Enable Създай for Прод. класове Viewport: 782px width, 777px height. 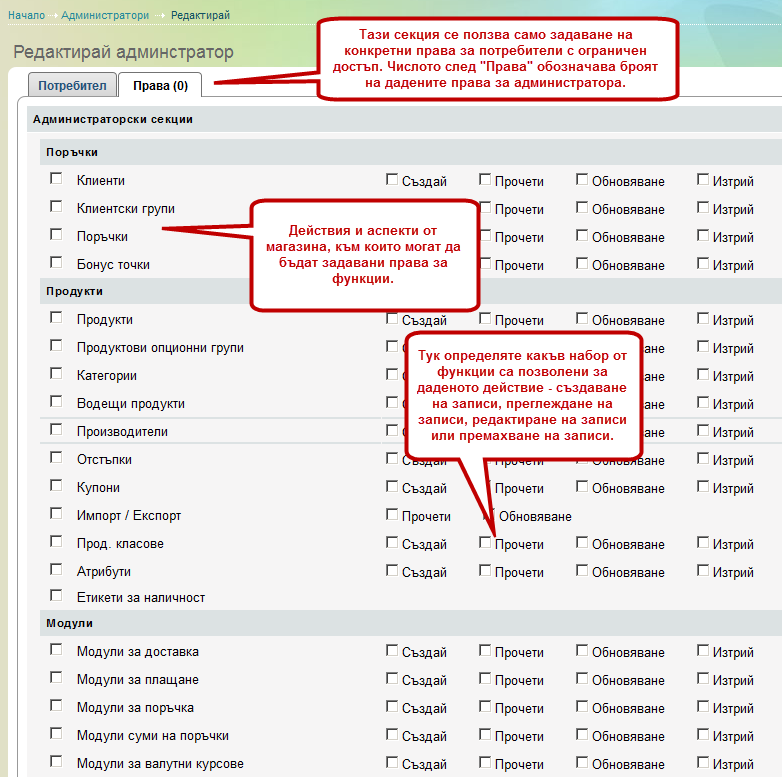click(393, 543)
